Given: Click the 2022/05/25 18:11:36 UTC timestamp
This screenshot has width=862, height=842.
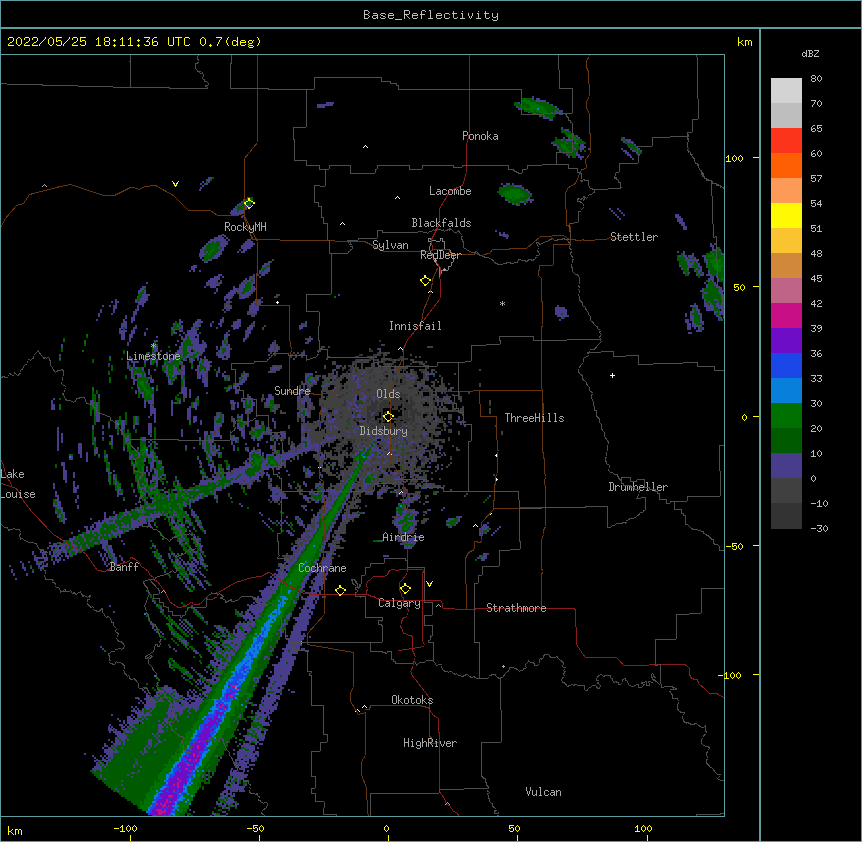Looking at the screenshot, I should [99, 42].
